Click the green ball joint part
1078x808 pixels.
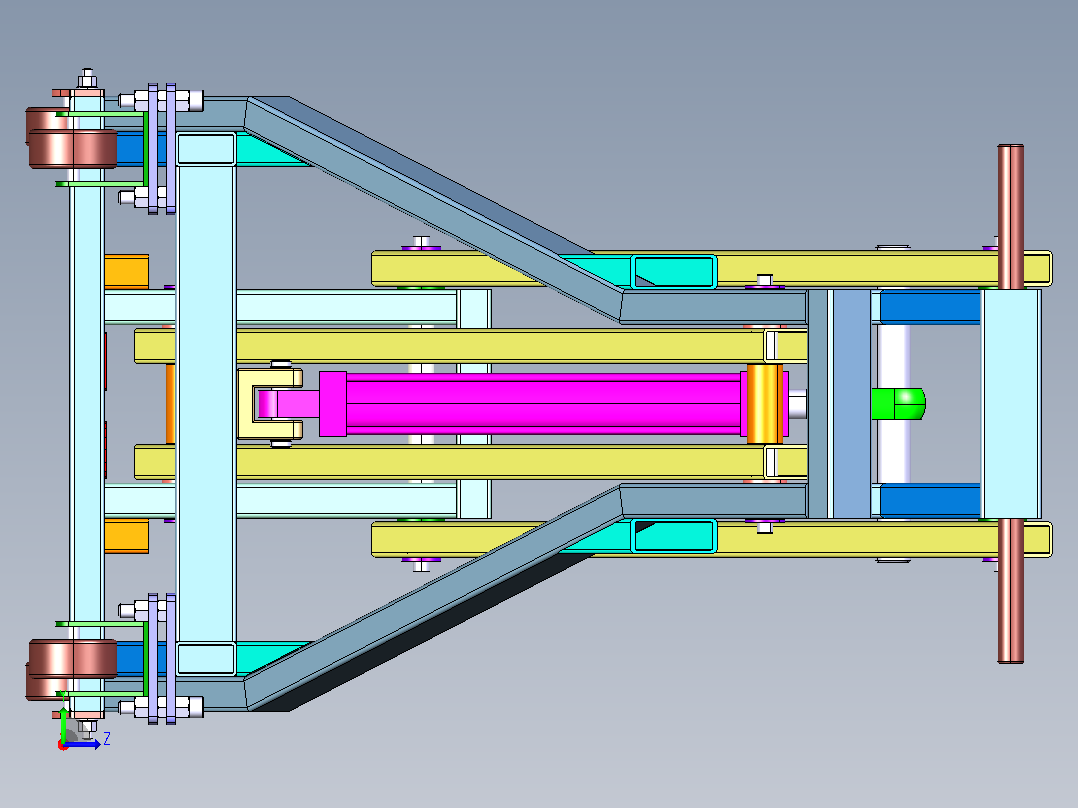(898, 404)
